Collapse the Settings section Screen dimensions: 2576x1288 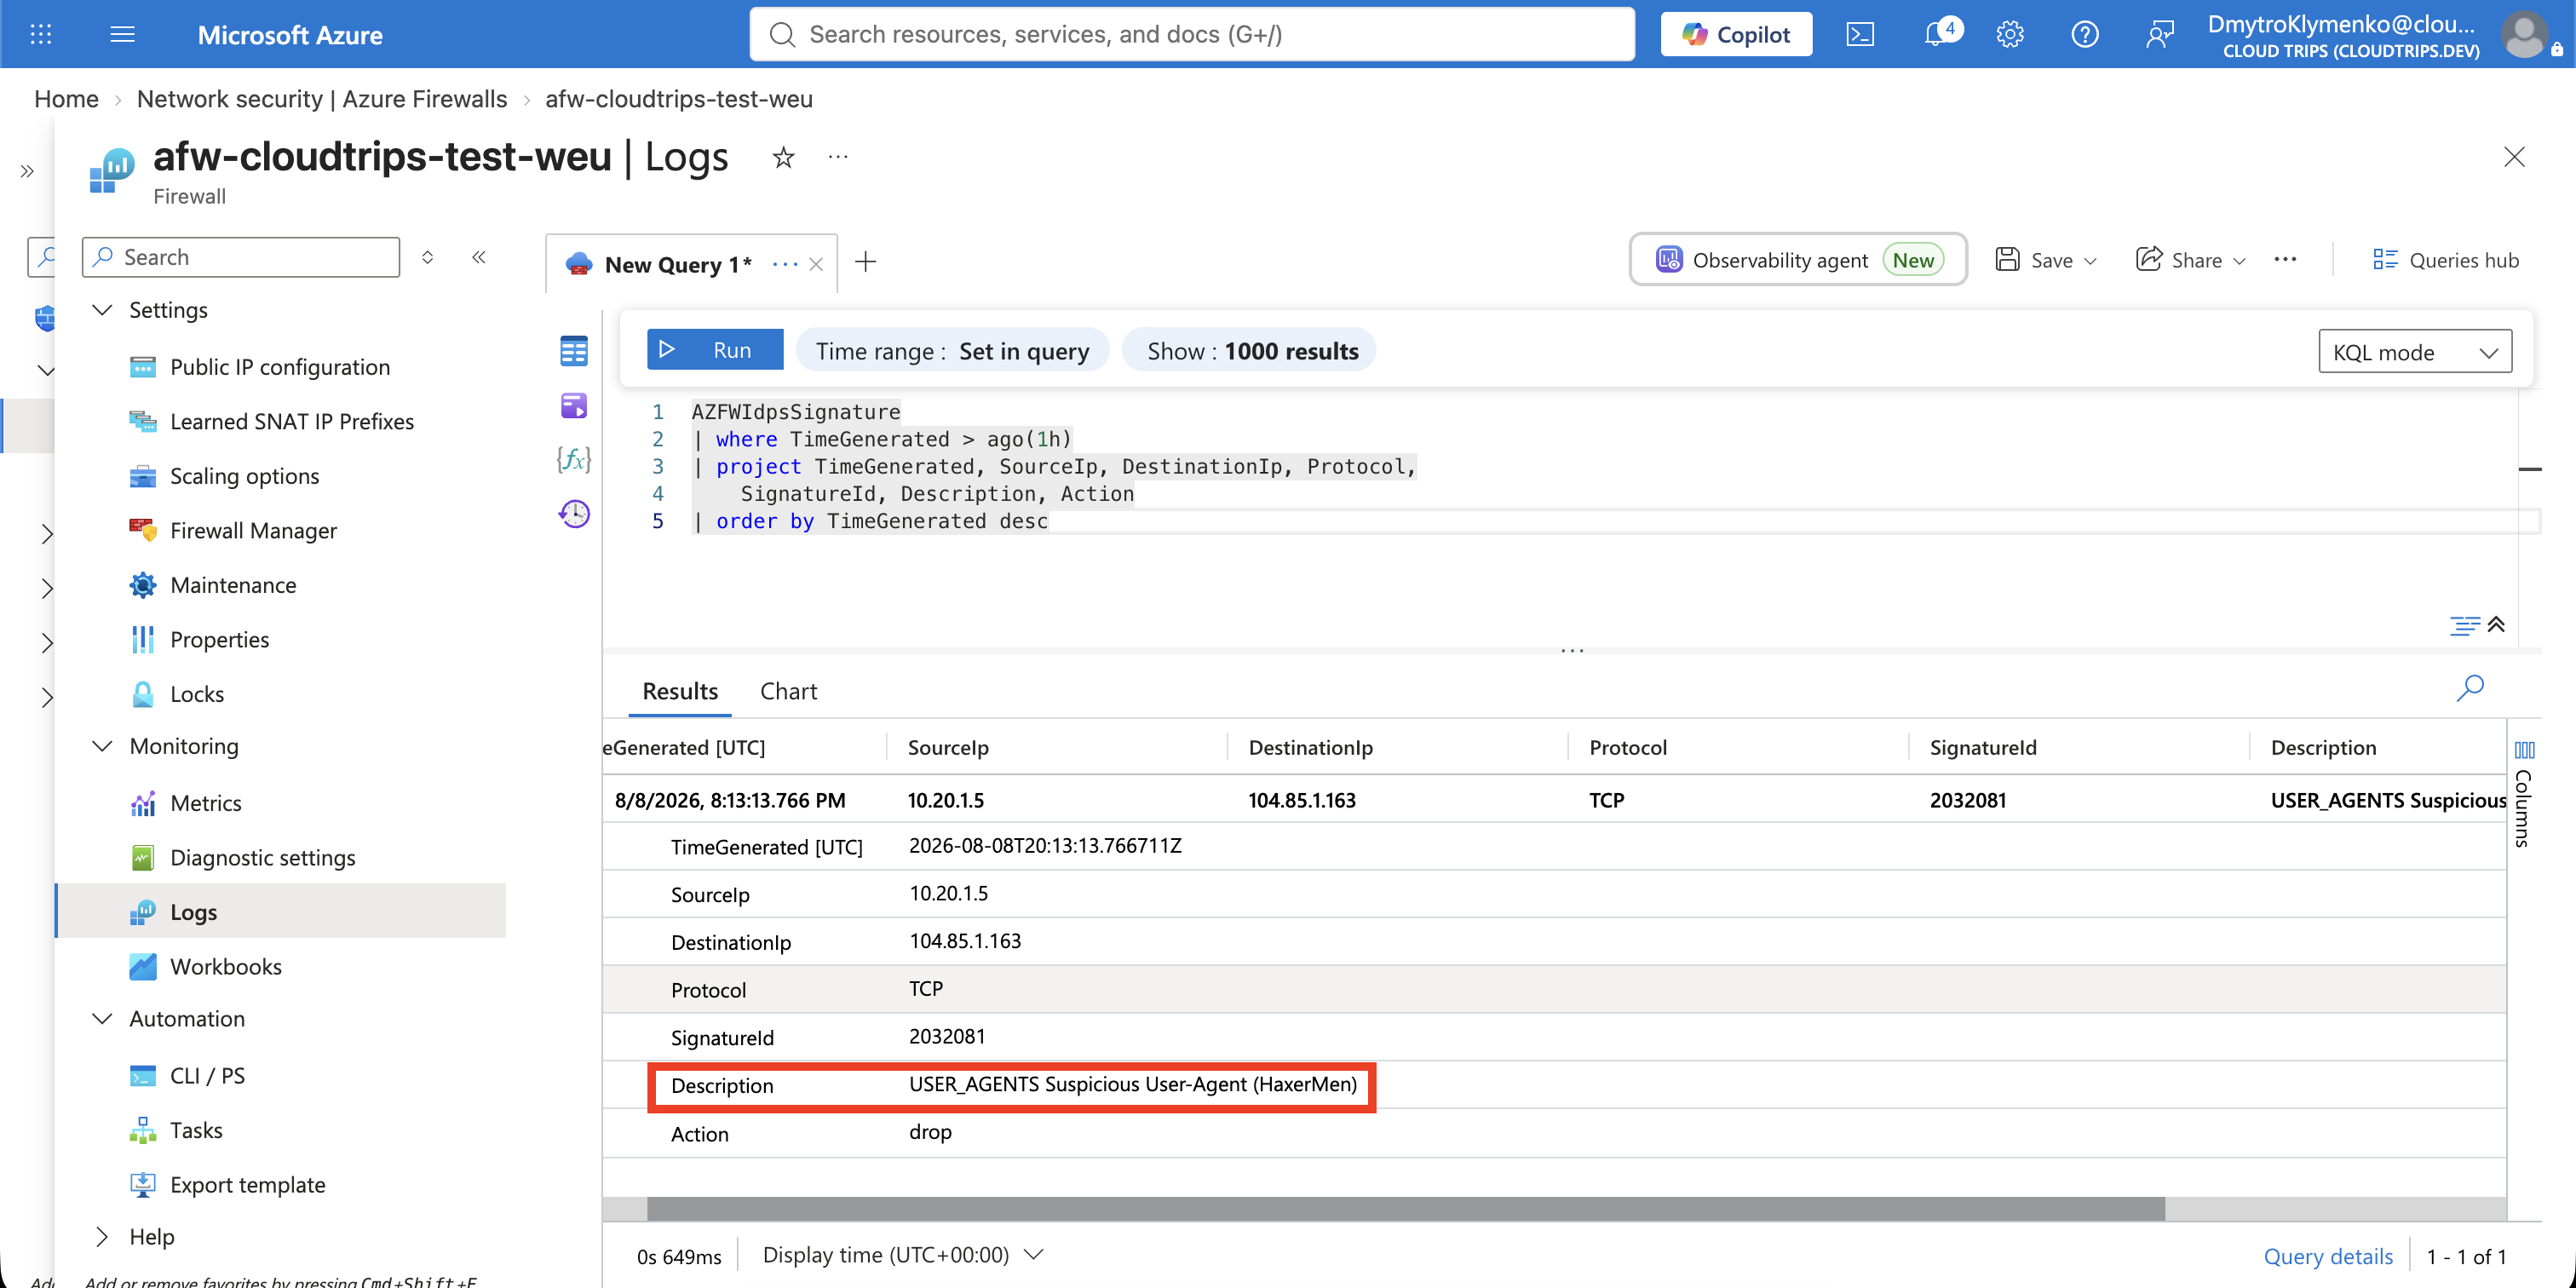(102, 310)
